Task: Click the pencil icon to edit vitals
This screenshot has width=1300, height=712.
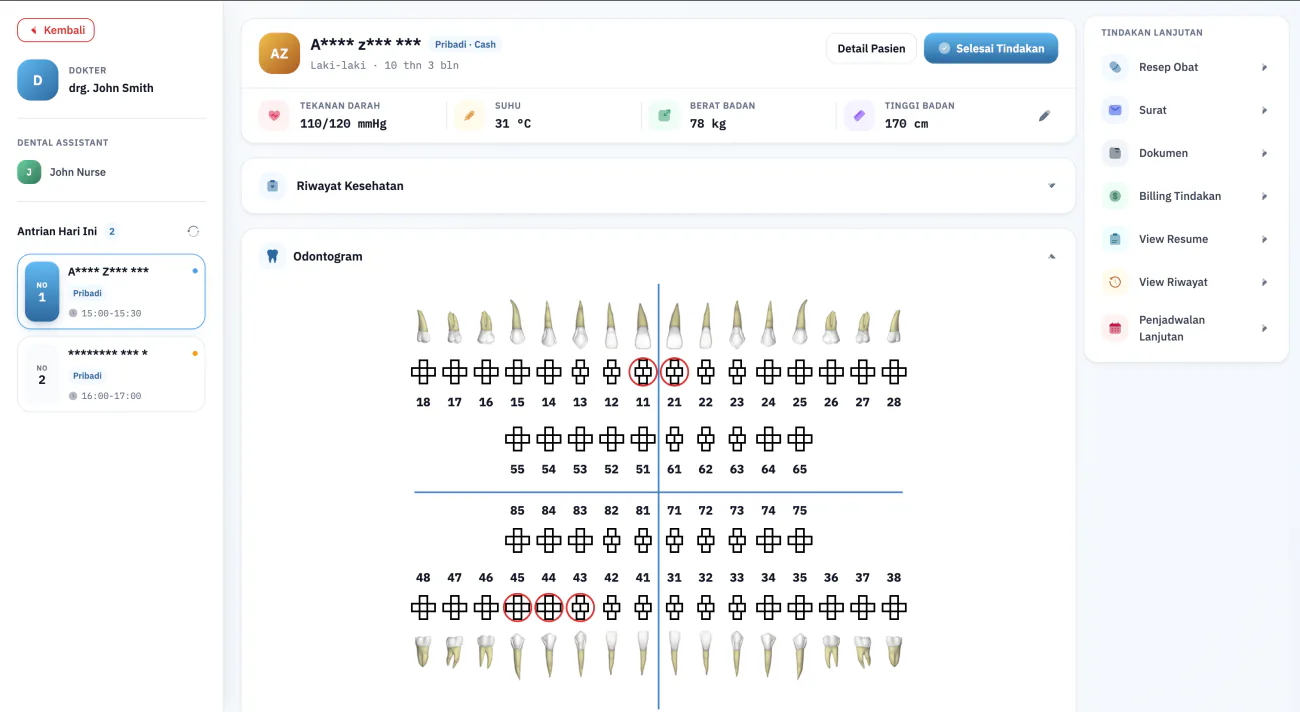Action: point(1044,116)
